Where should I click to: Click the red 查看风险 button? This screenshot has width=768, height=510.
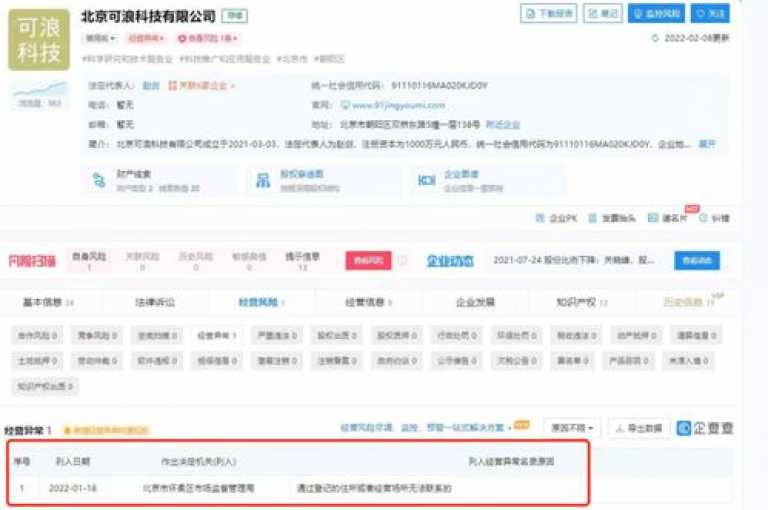tap(368, 260)
